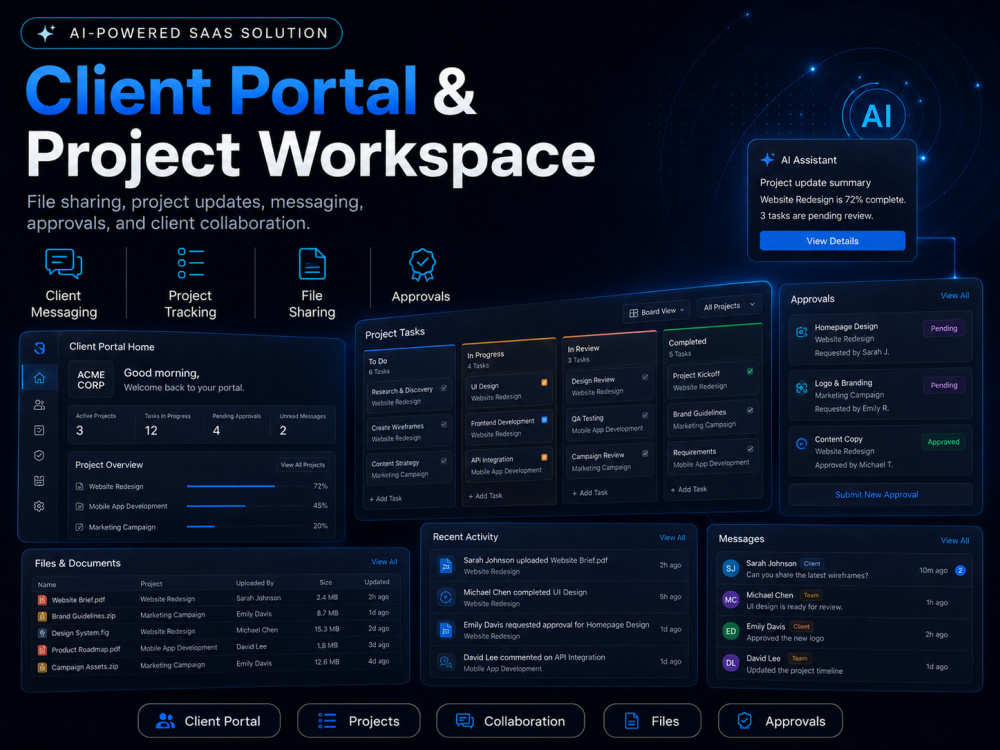
Task: Click ACME CORP logo tile
Action: 91,379
